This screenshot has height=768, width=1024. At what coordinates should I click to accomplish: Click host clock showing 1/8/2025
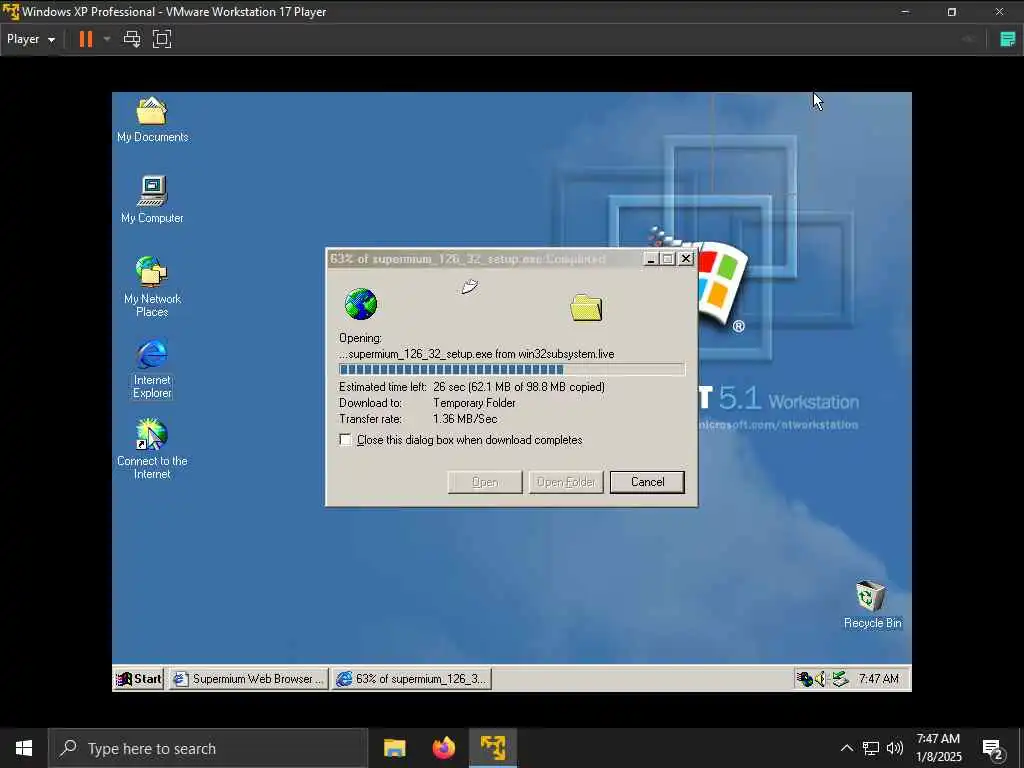click(x=938, y=748)
